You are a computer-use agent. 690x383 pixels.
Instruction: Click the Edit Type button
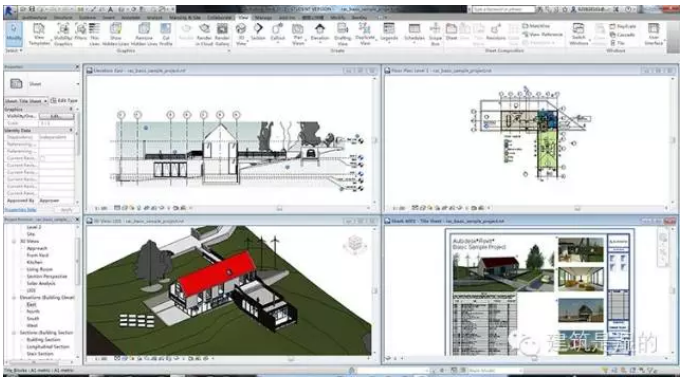tap(64, 101)
